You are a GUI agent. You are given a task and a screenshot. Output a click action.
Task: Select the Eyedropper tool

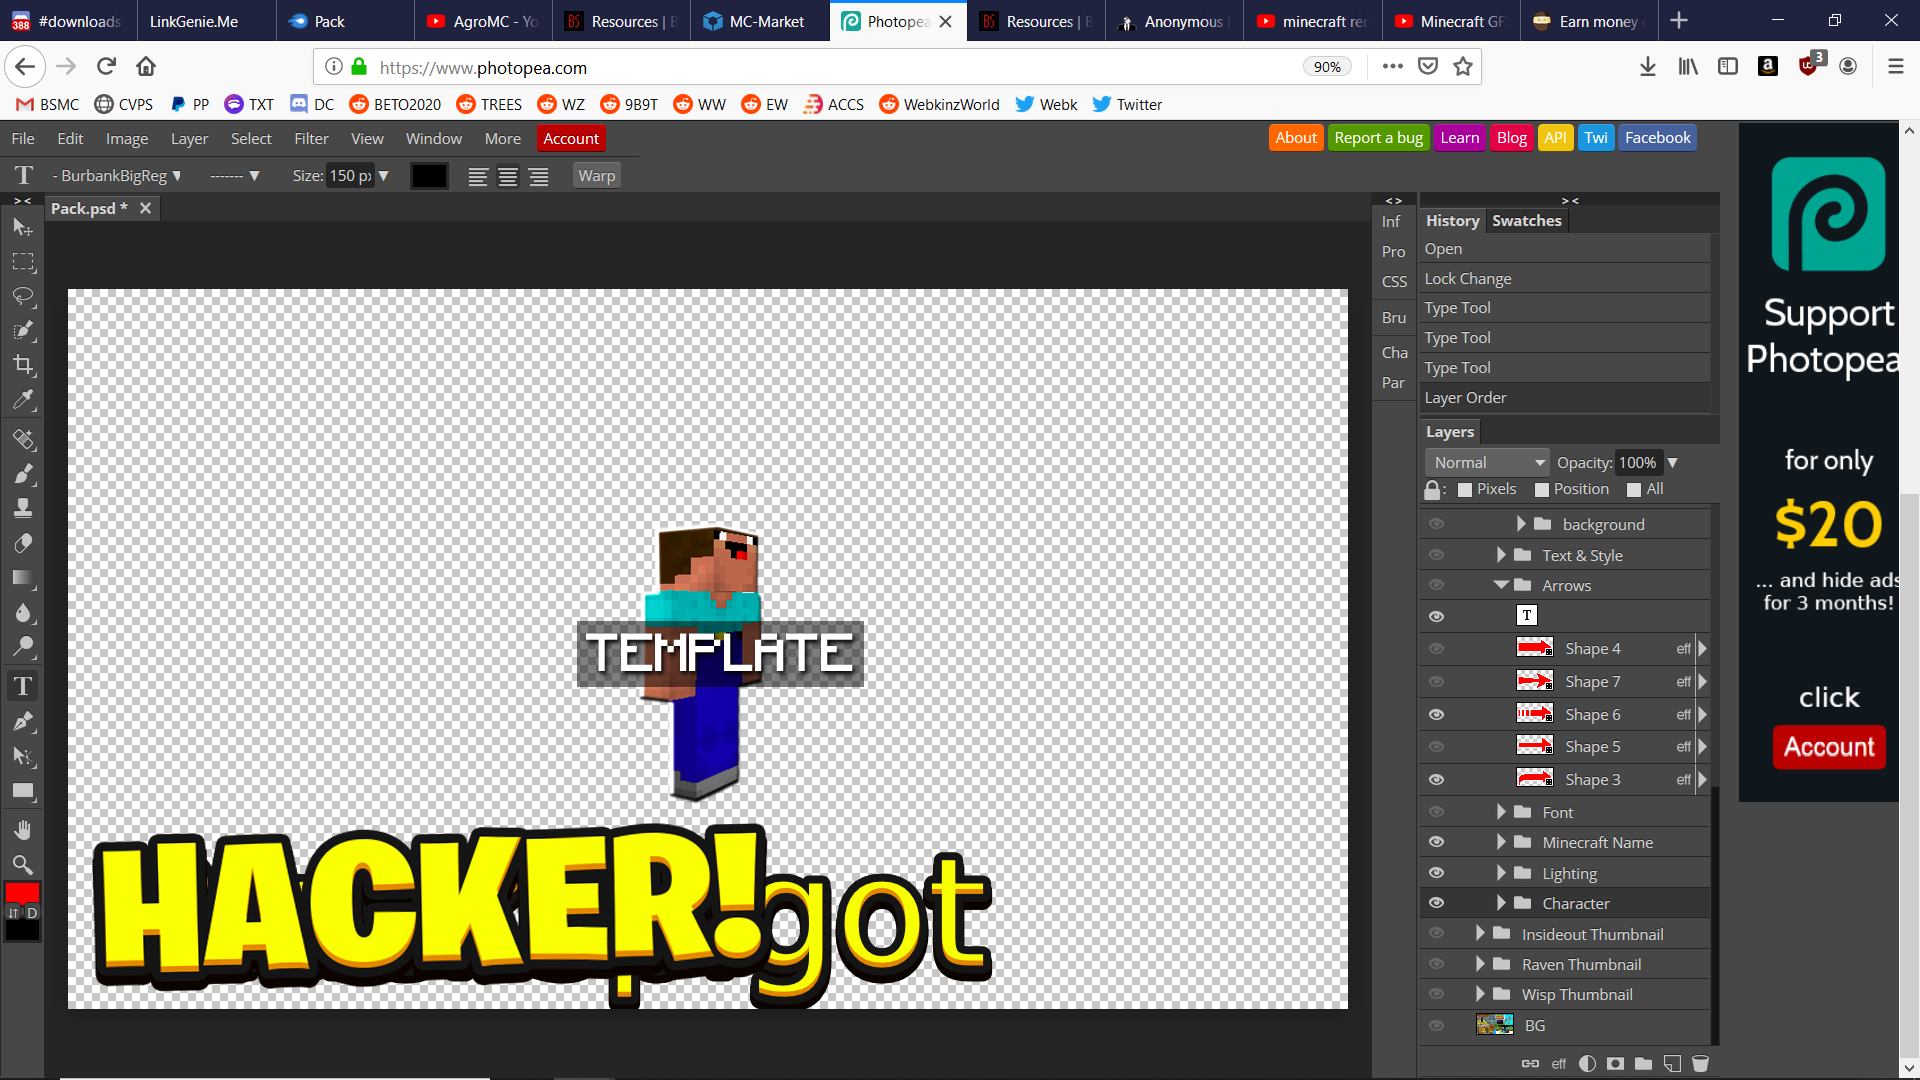pyautogui.click(x=23, y=400)
